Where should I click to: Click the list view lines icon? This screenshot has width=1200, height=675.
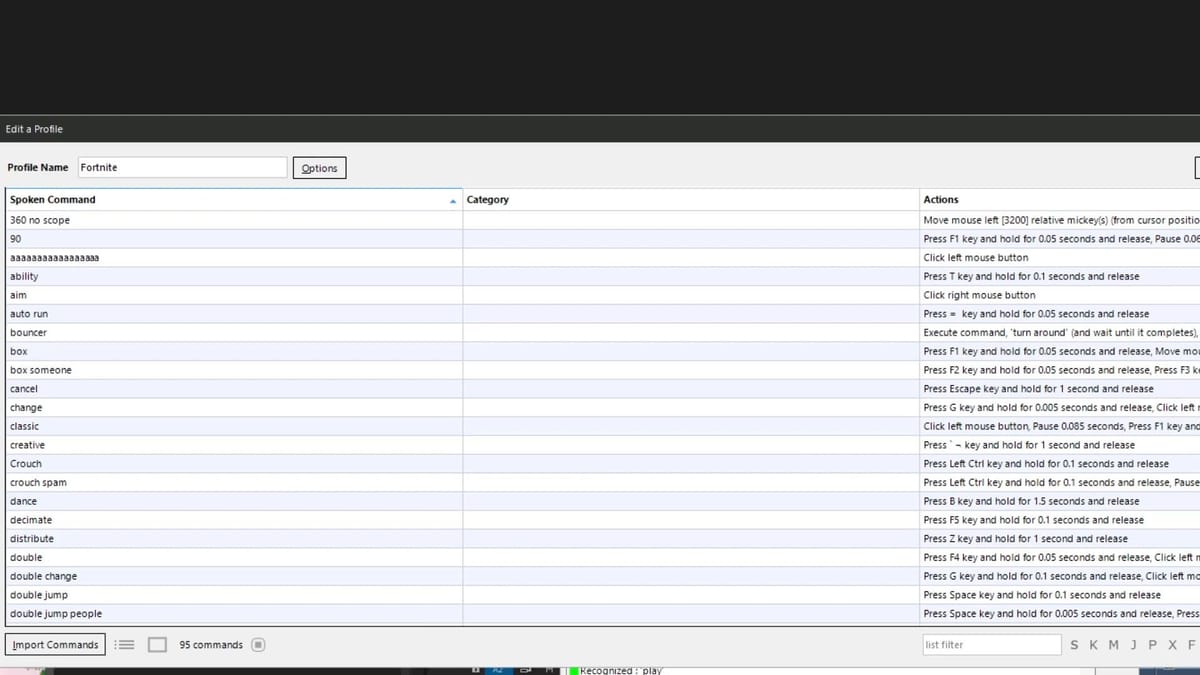pos(124,645)
